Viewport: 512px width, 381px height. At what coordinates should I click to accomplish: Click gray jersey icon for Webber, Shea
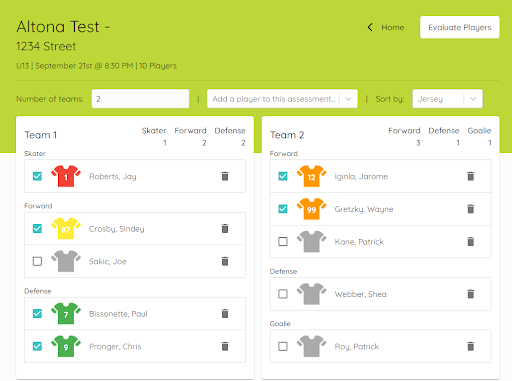(311, 294)
